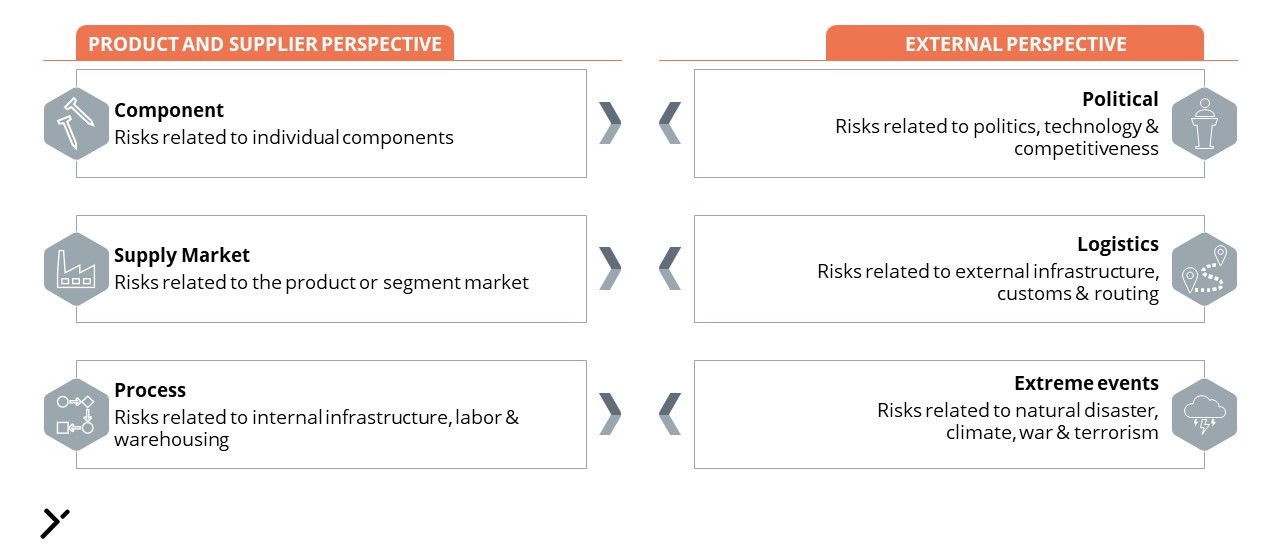
Task: Click the Component heading text
Action: click(169, 110)
